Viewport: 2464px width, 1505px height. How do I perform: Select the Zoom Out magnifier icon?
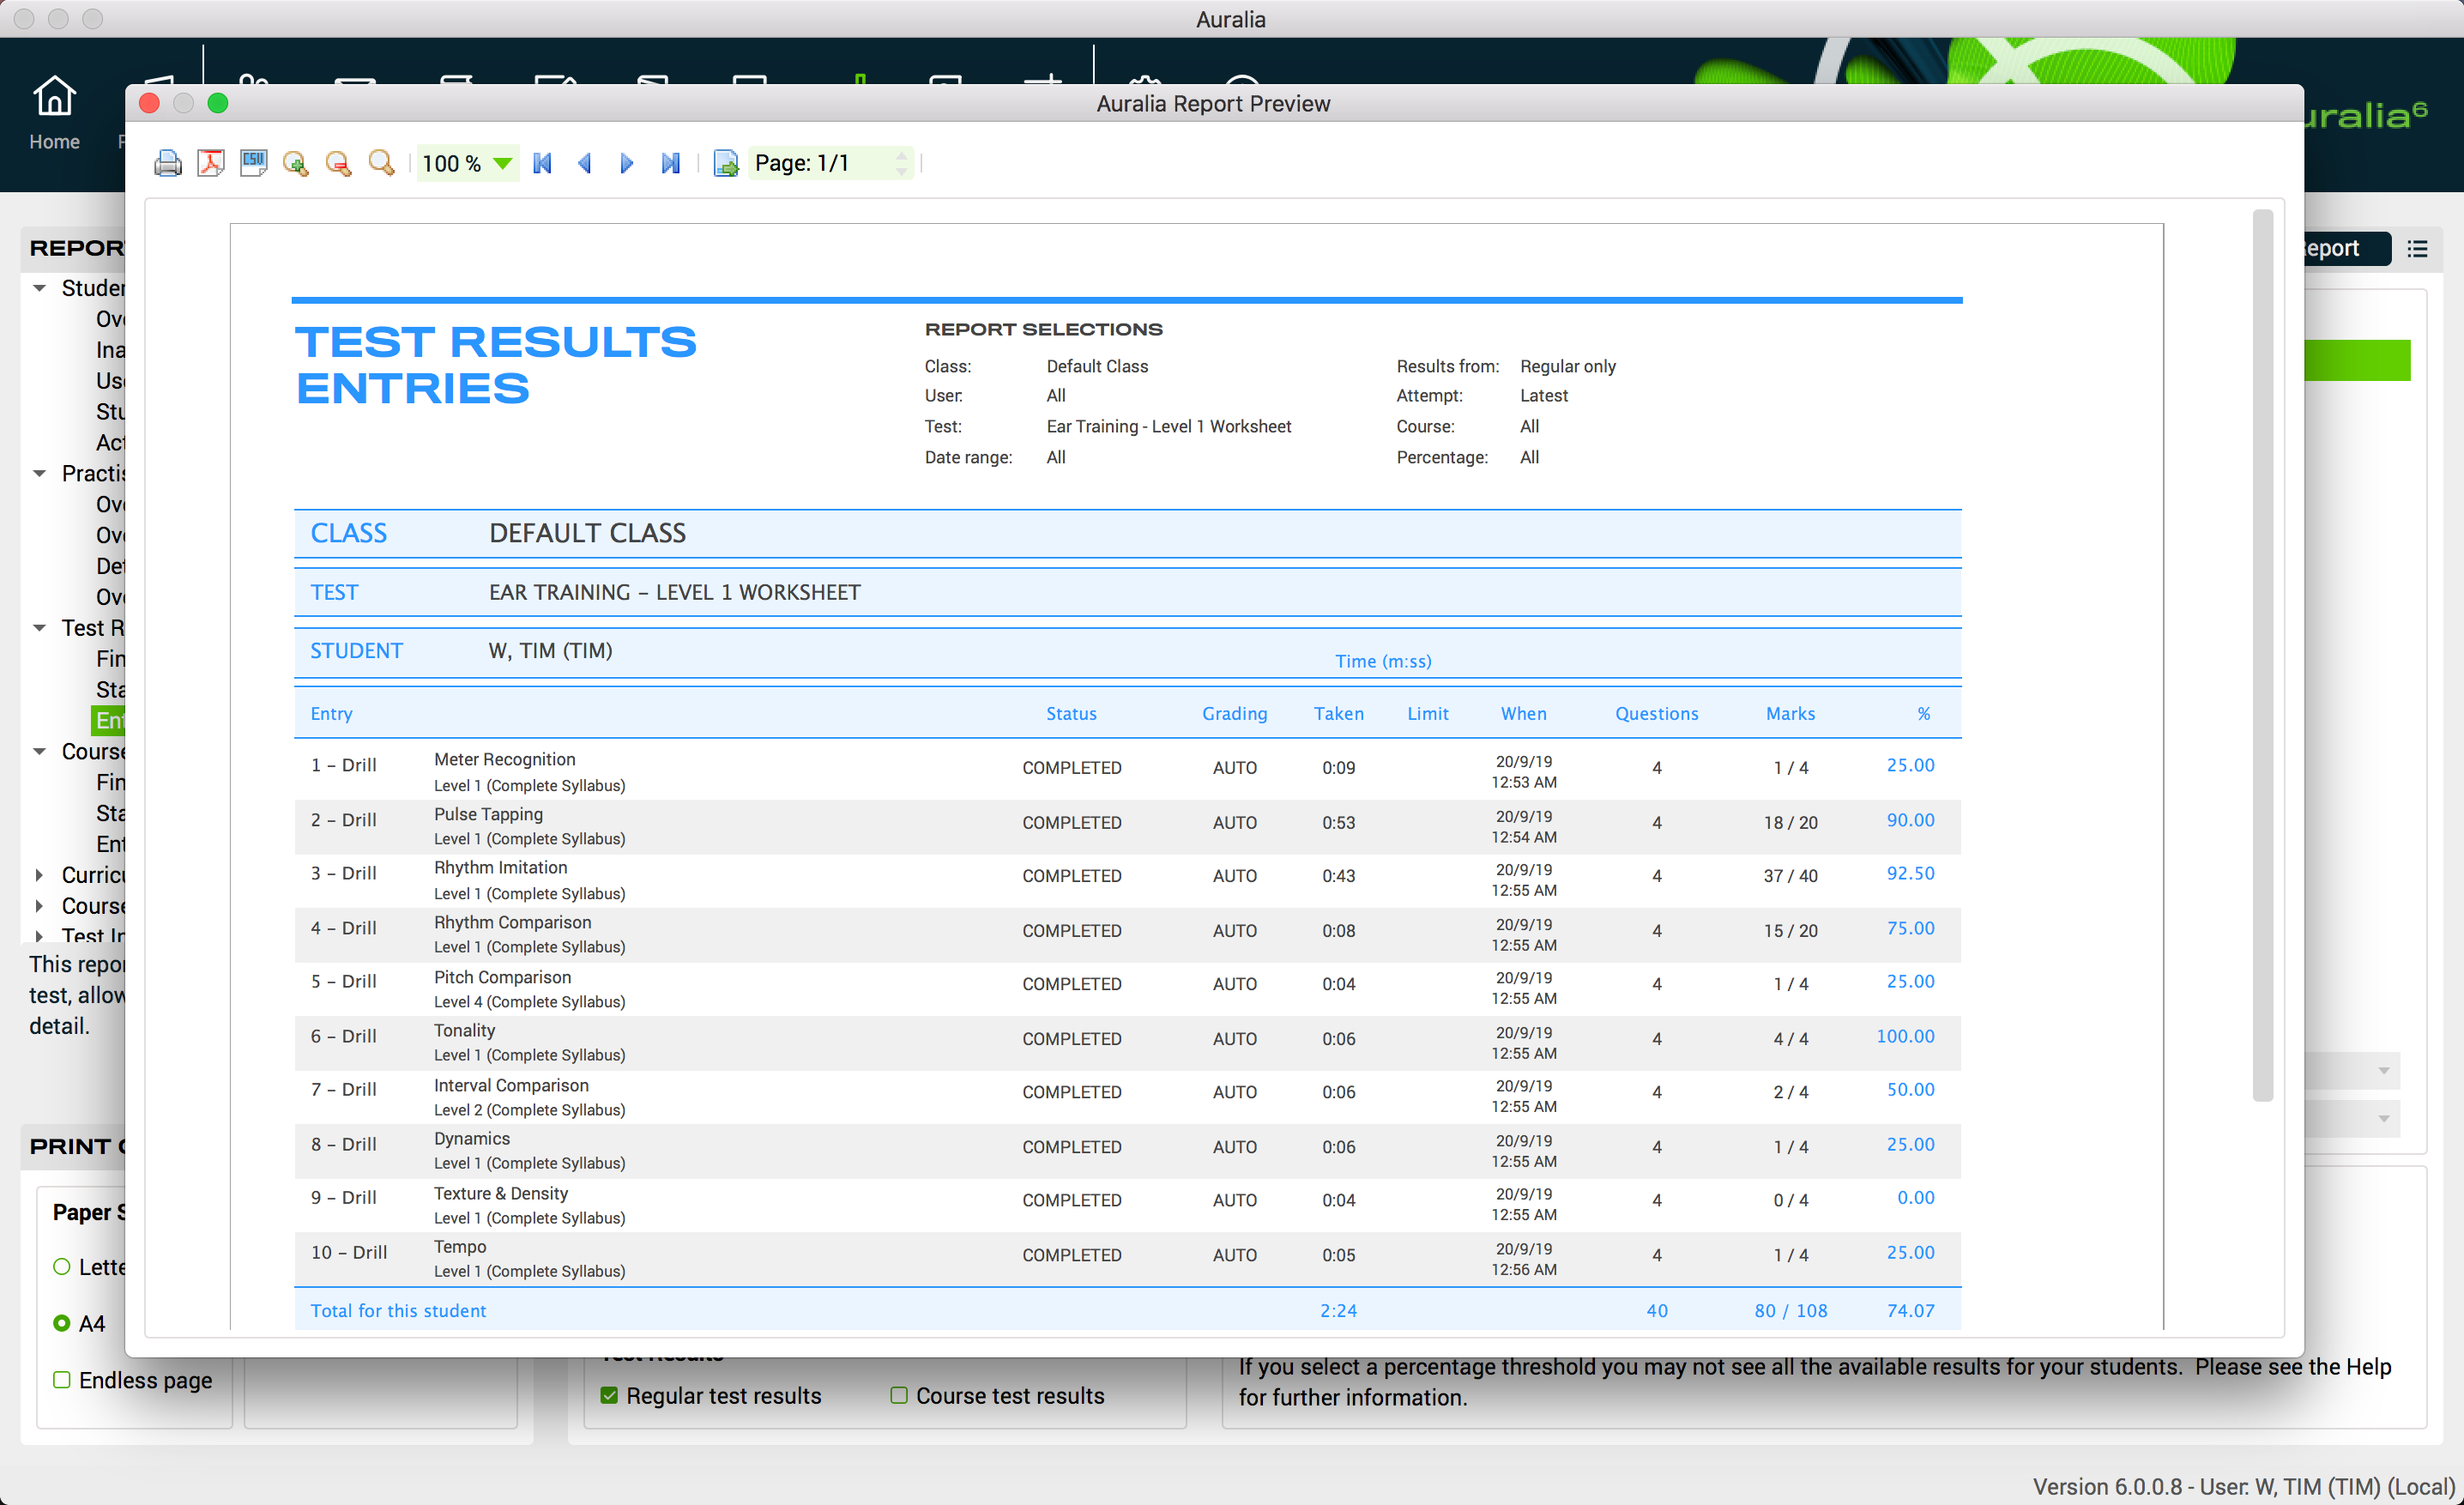(338, 162)
